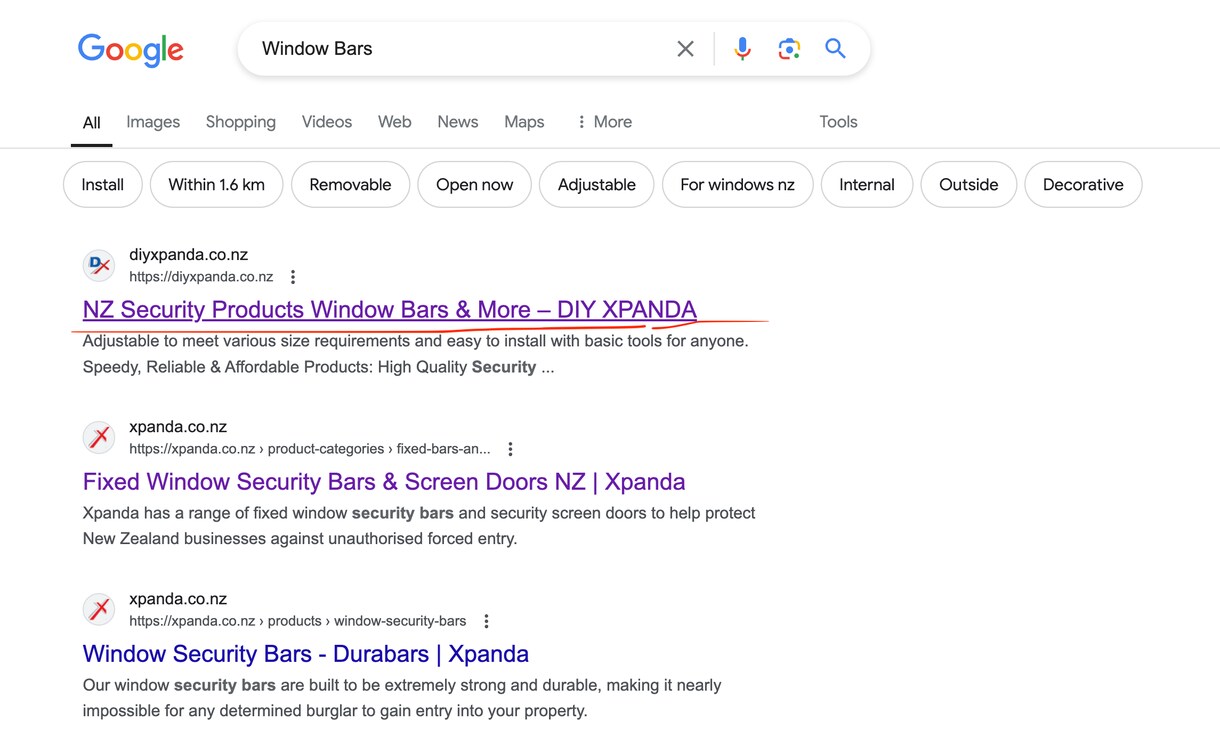This screenshot has height=745, width=1220.
Task: Go to the News tab
Action: [457, 122]
